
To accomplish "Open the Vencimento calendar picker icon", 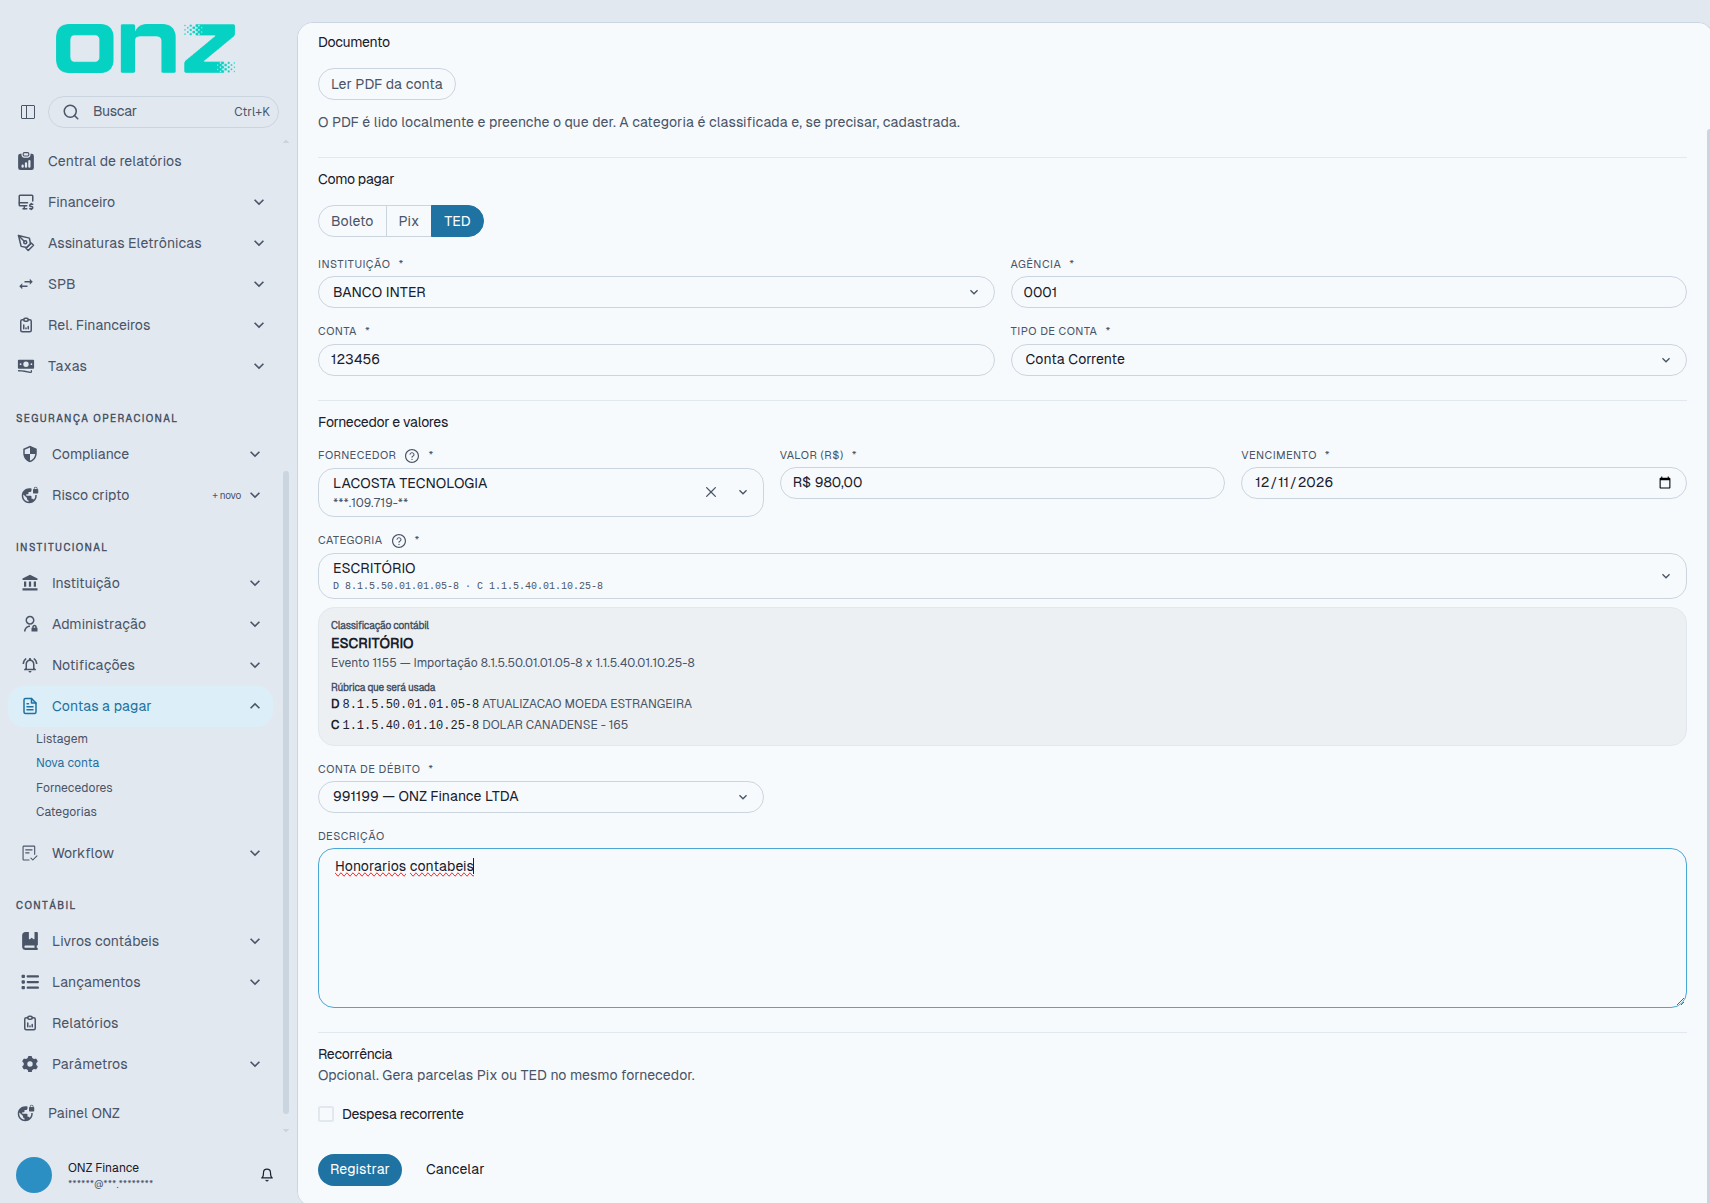I will pyautogui.click(x=1665, y=483).
